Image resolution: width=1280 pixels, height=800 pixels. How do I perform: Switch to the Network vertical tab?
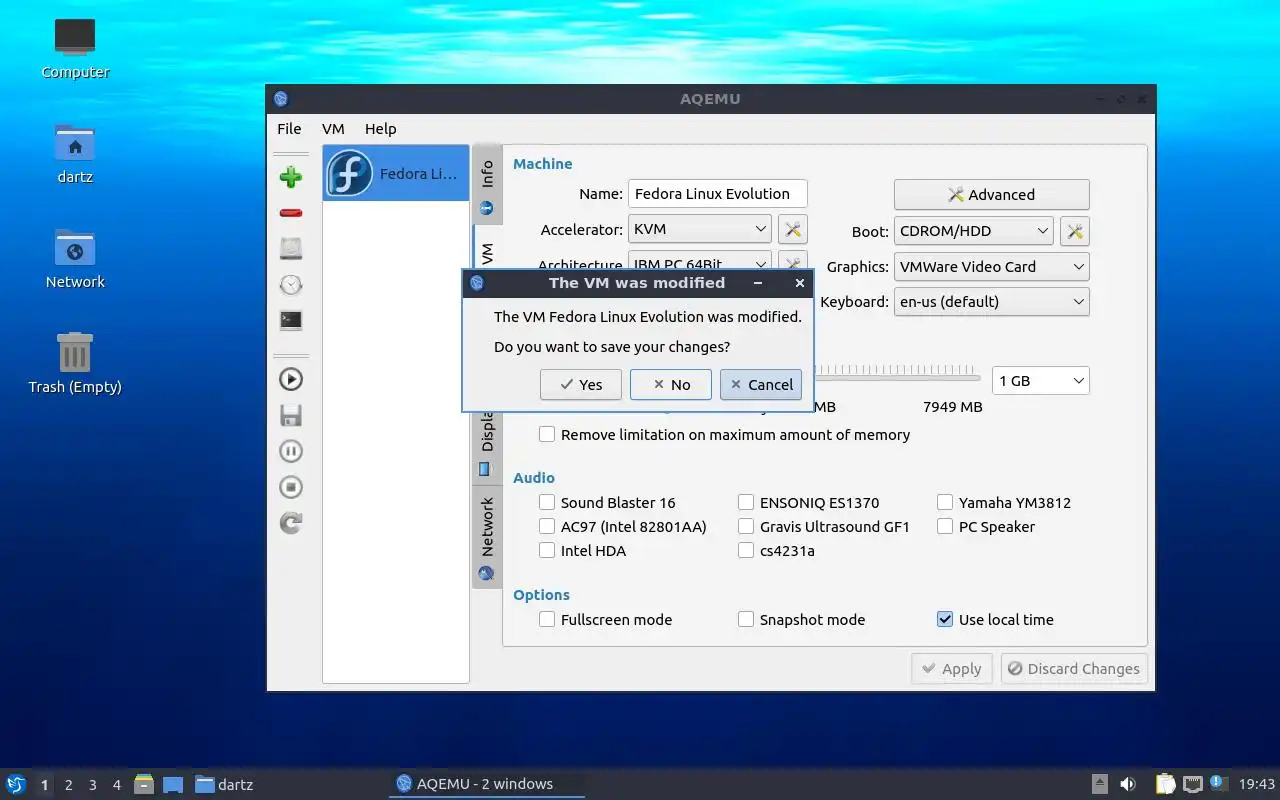(487, 536)
